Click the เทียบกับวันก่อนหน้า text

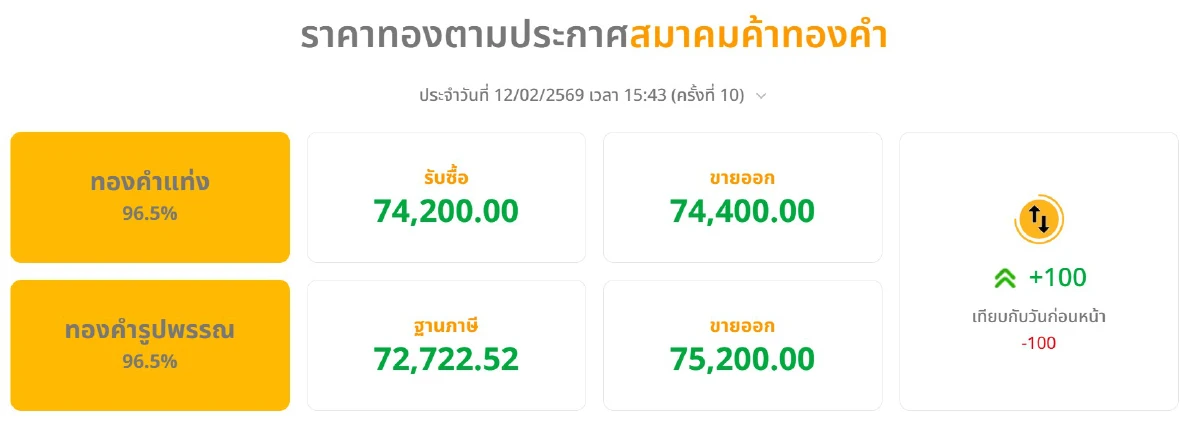coord(1039,318)
